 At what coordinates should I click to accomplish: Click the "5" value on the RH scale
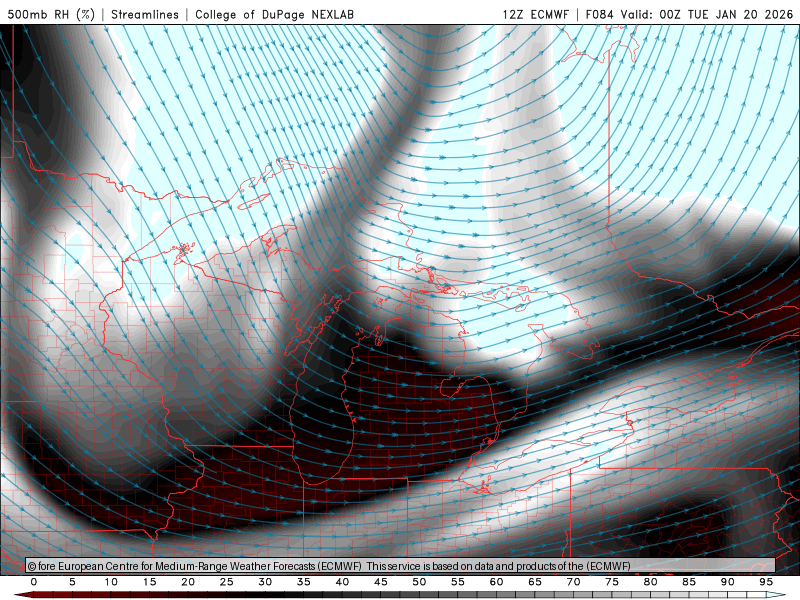pos(72,582)
